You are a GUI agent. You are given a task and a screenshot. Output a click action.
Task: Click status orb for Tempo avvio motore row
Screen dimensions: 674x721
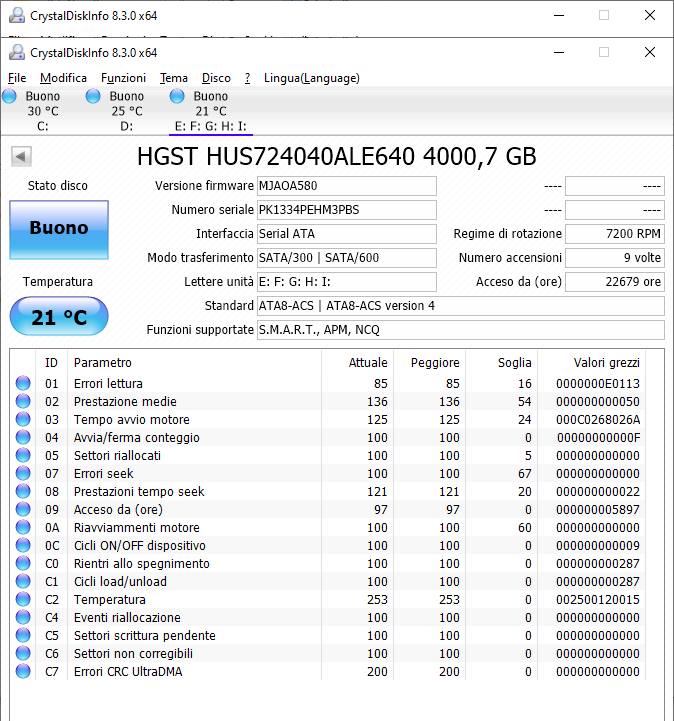23,419
